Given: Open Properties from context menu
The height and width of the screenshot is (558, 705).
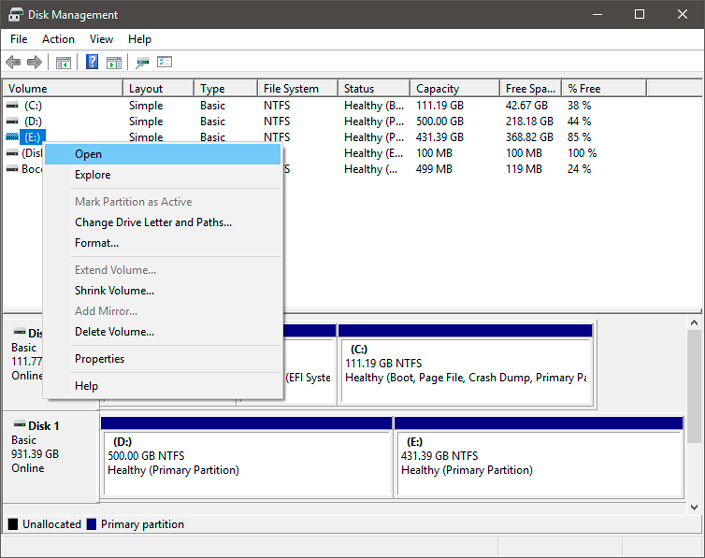Looking at the screenshot, I should coord(163,359).
